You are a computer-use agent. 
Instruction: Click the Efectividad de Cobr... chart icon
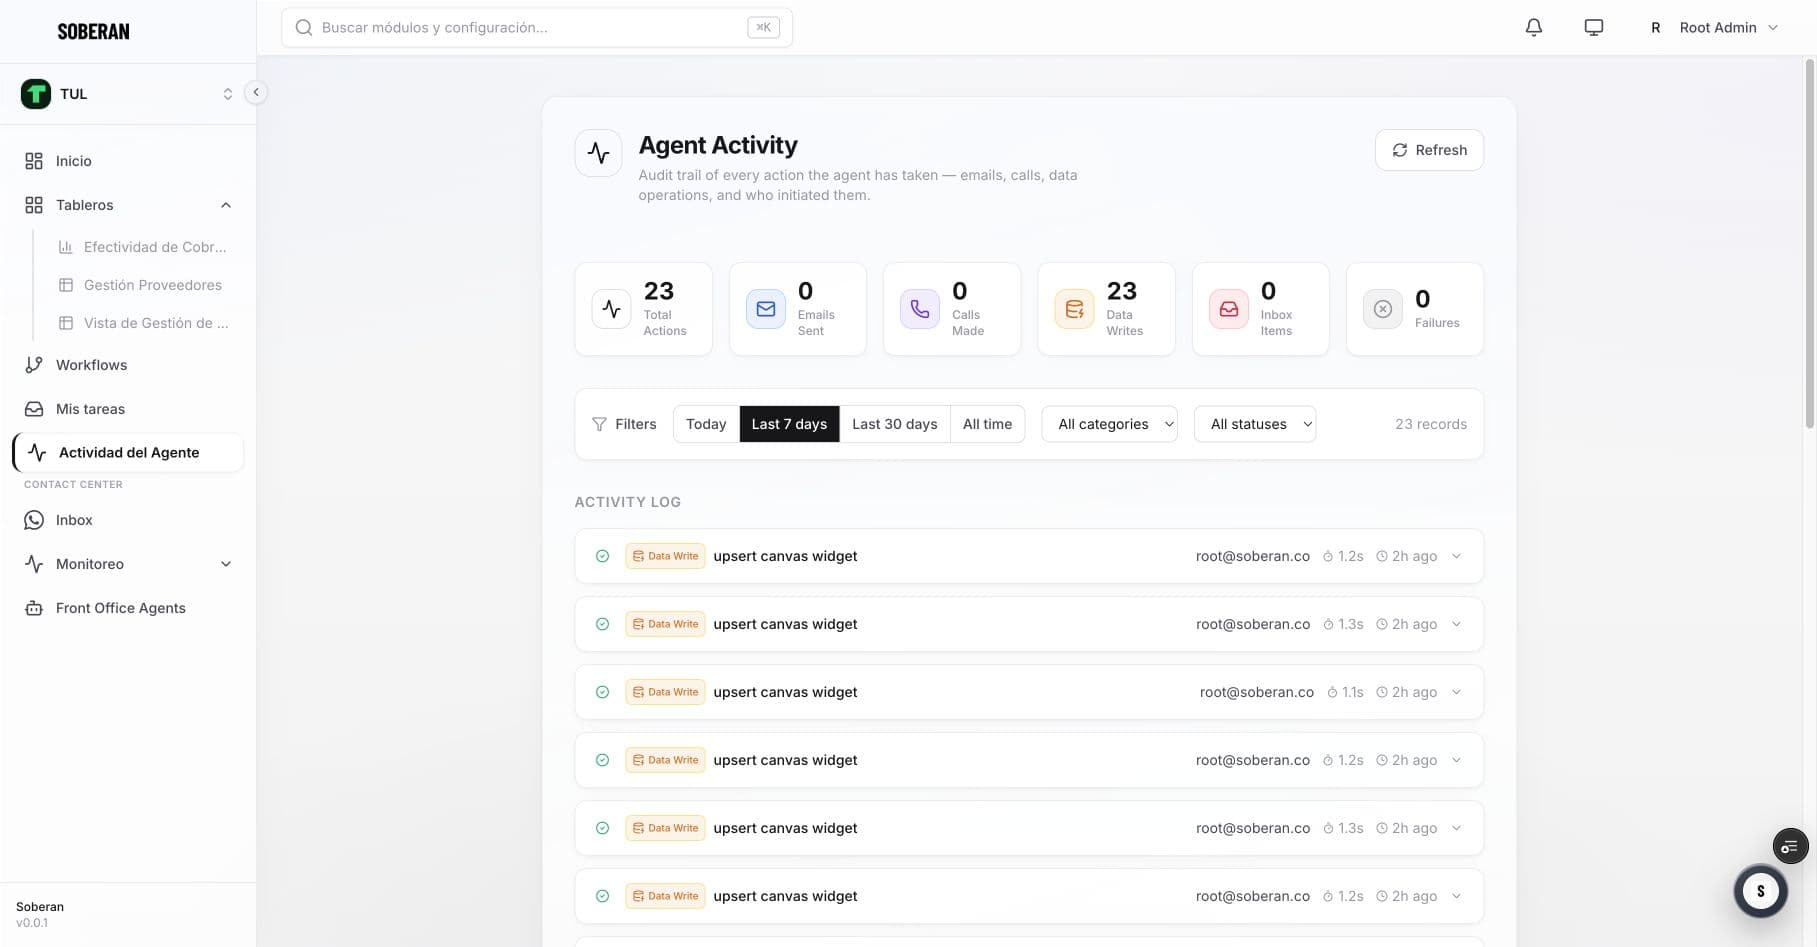click(x=66, y=247)
